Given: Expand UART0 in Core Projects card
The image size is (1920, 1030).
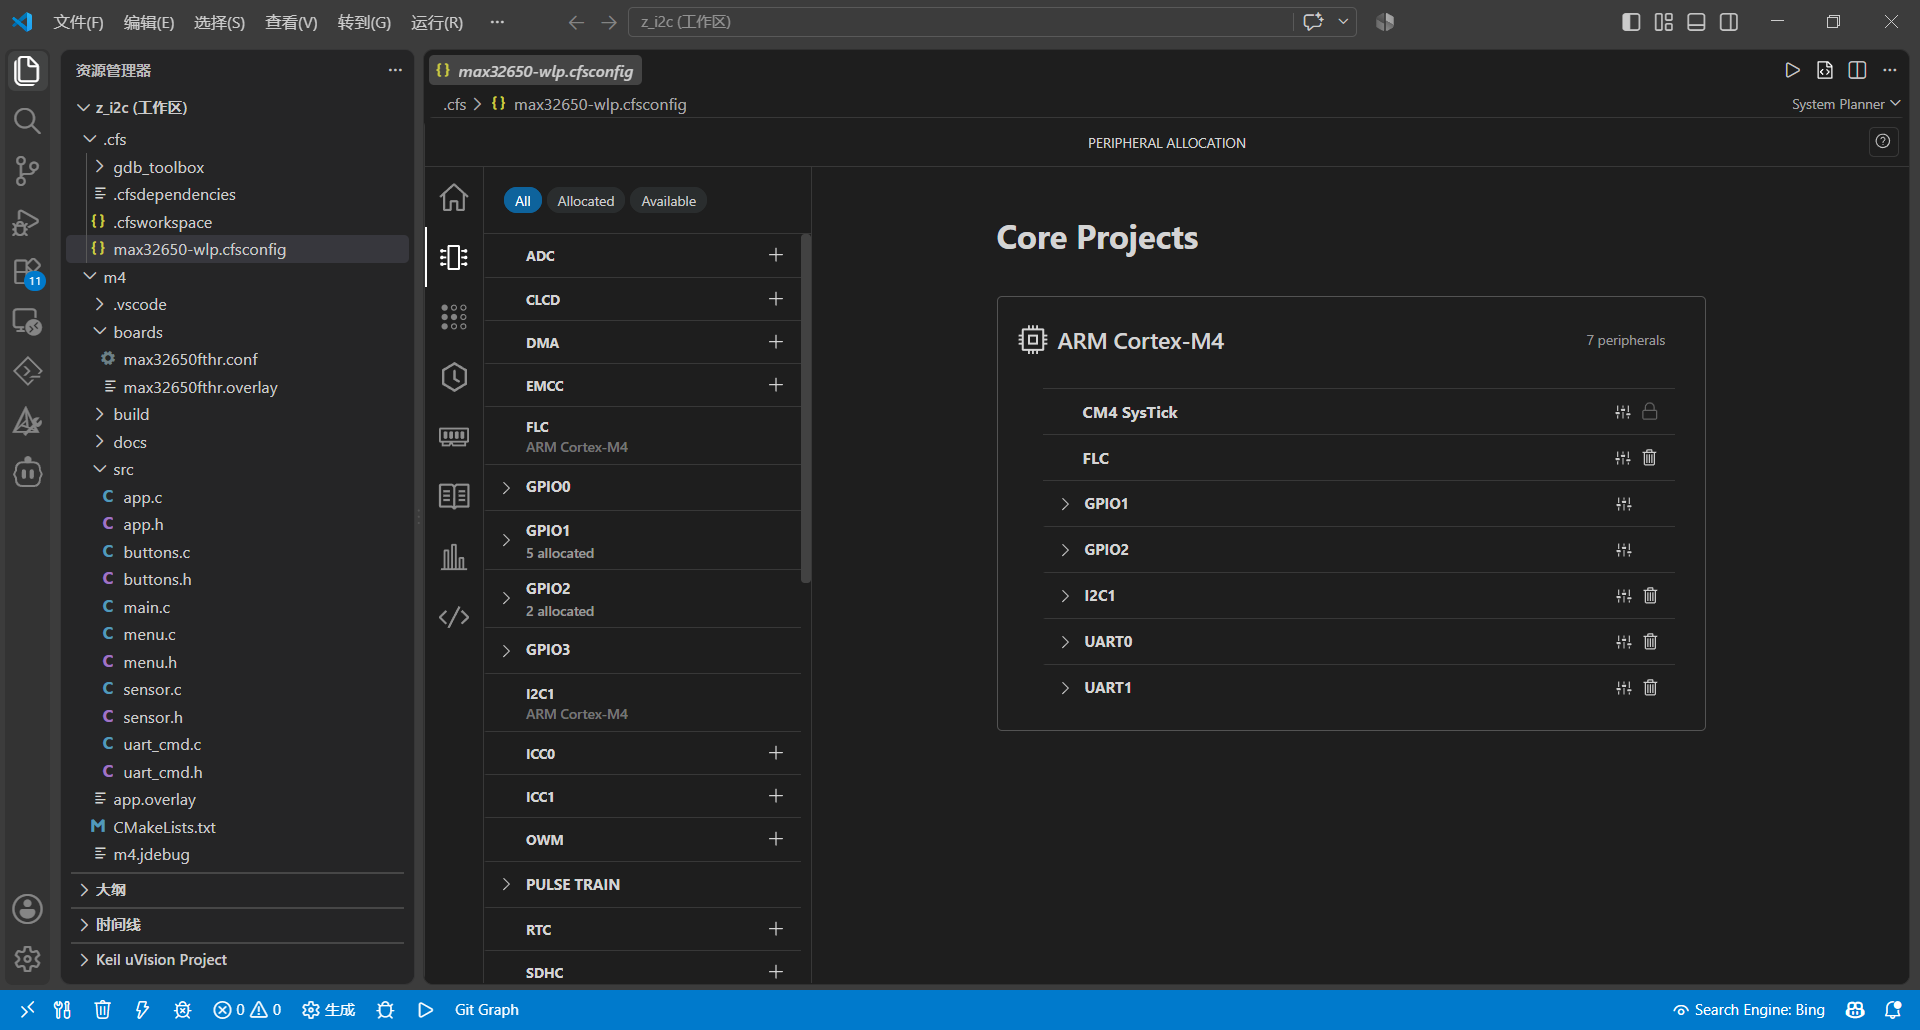Looking at the screenshot, I should click(x=1065, y=642).
